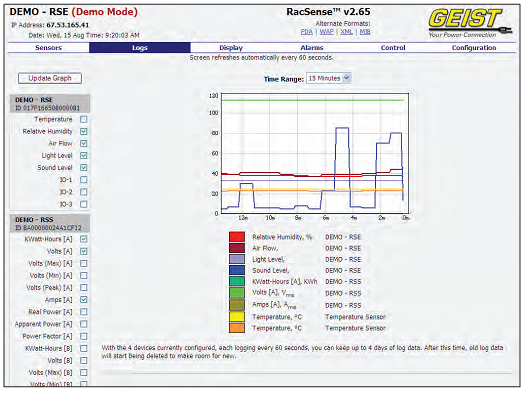The width and height of the screenshot is (523, 394).
Task: Click the green Volts [A] legend swatch
Action: [x=237, y=293]
